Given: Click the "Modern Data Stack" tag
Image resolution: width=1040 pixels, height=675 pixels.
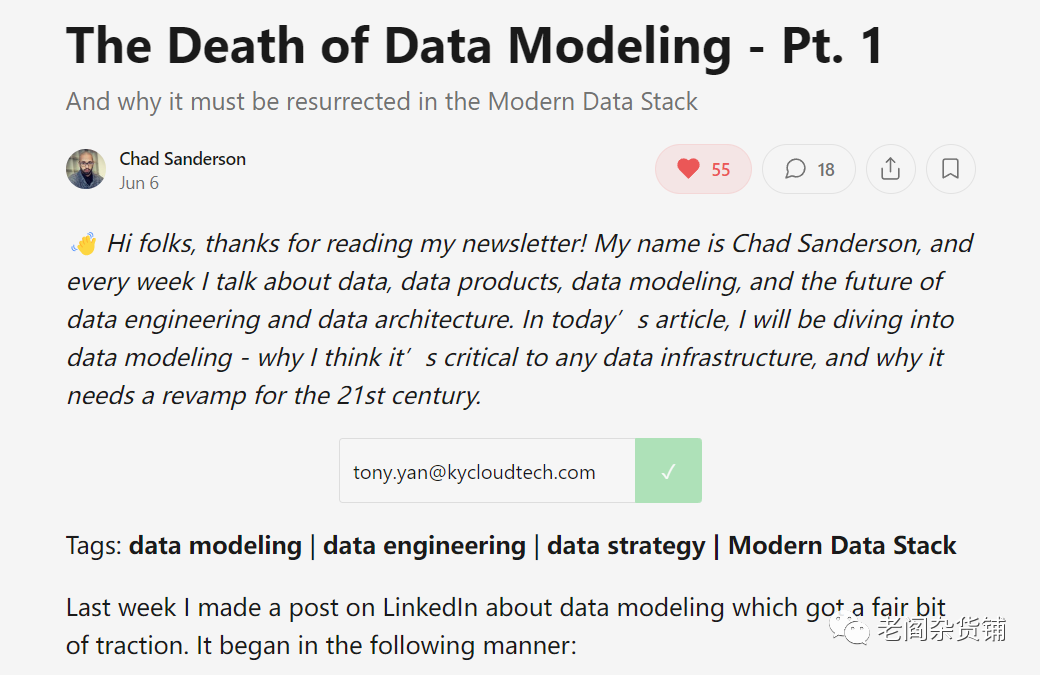Looking at the screenshot, I should (x=842, y=546).
